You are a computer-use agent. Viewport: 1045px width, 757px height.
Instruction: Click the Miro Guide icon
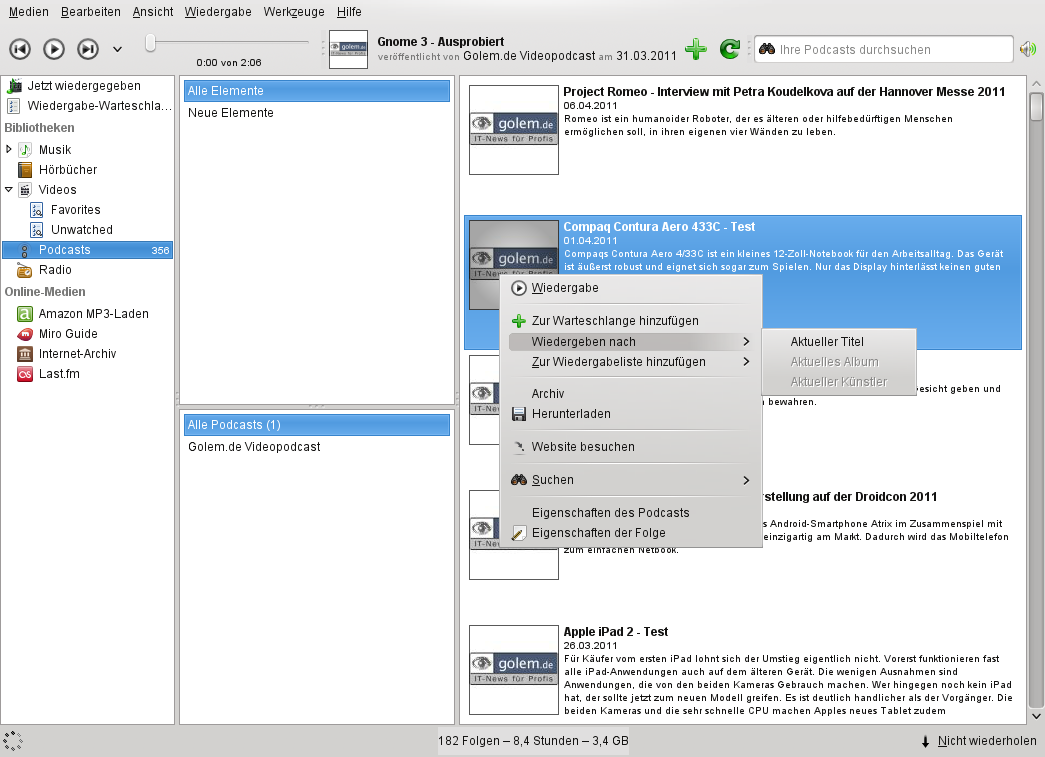tap(25, 334)
